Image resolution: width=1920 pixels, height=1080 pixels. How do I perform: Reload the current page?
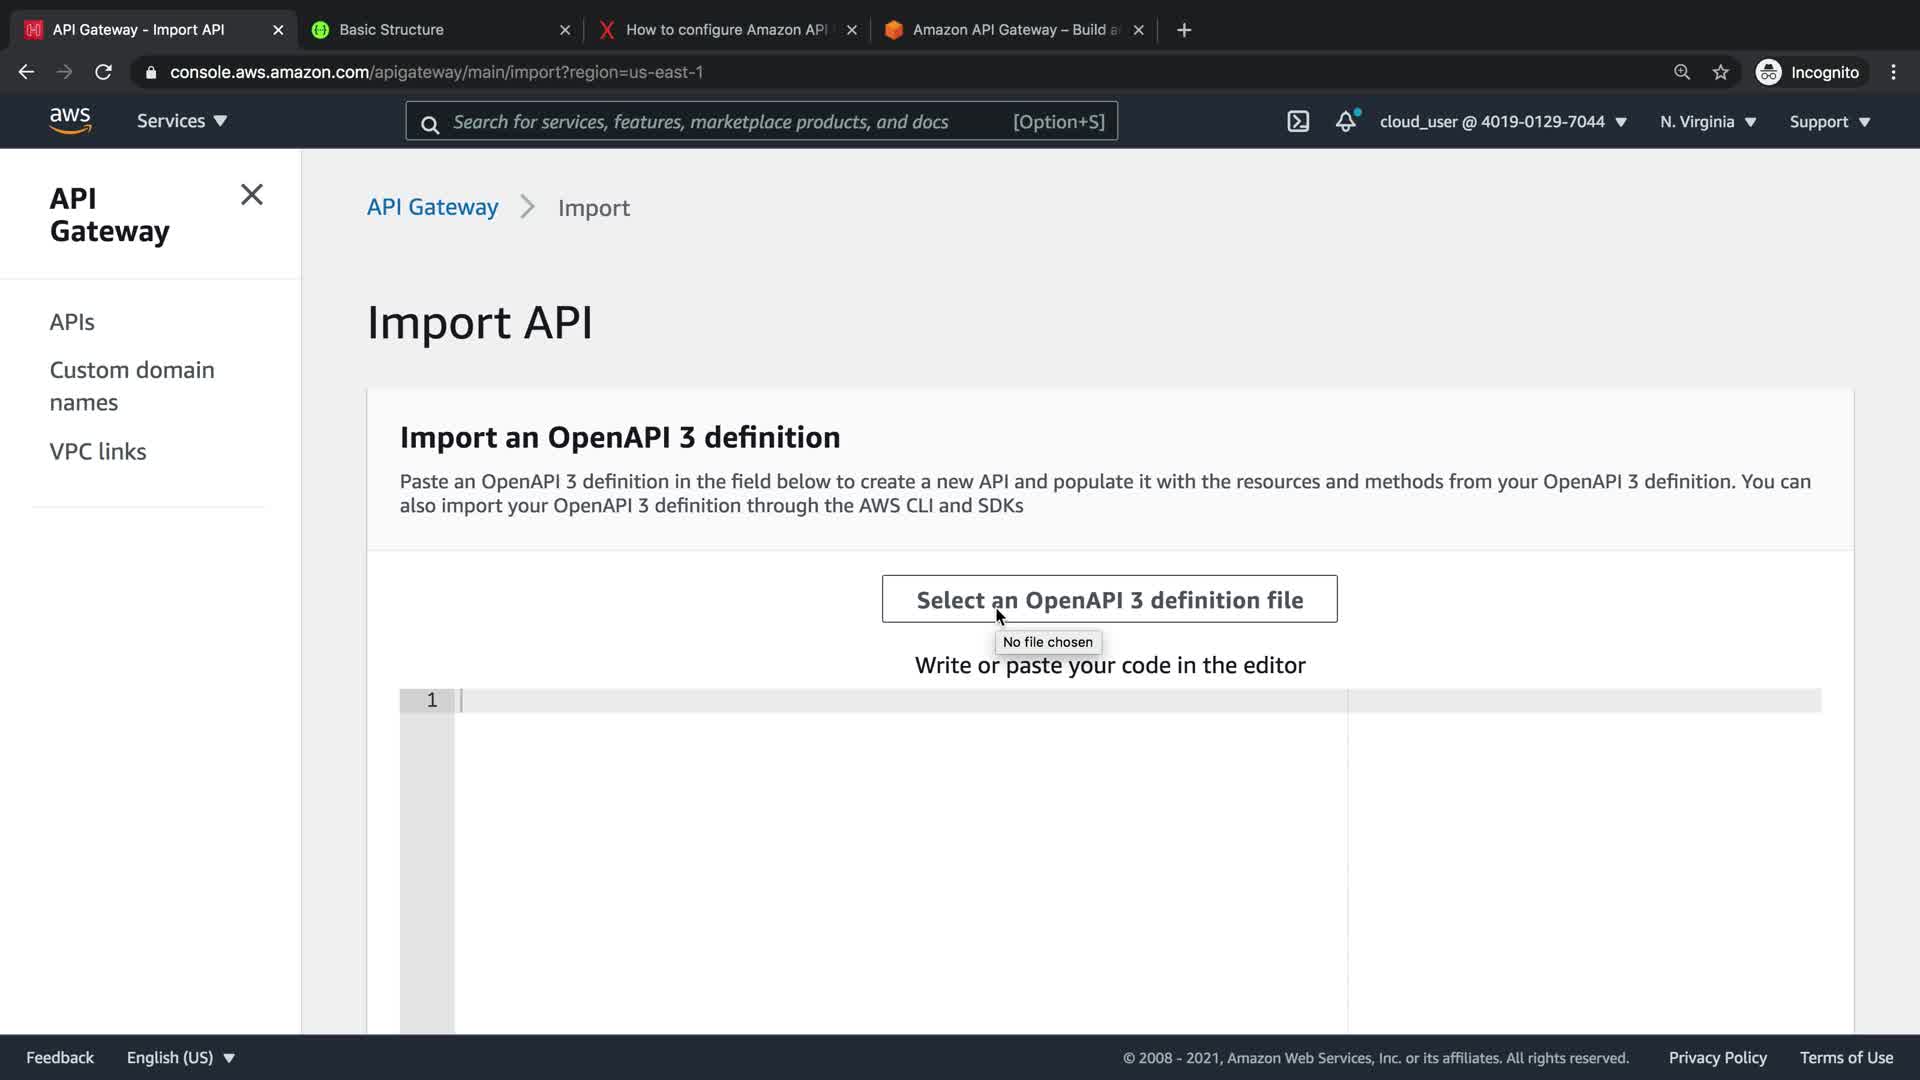coord(103,72)
